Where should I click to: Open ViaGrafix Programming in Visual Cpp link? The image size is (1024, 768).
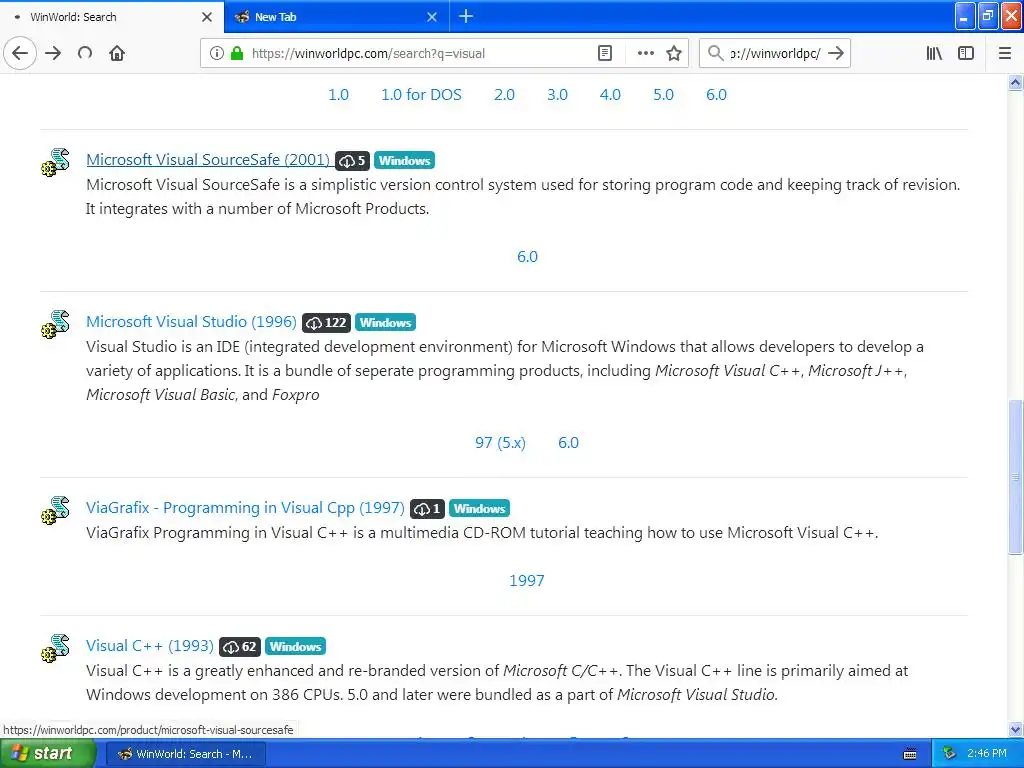pos(245,507)
